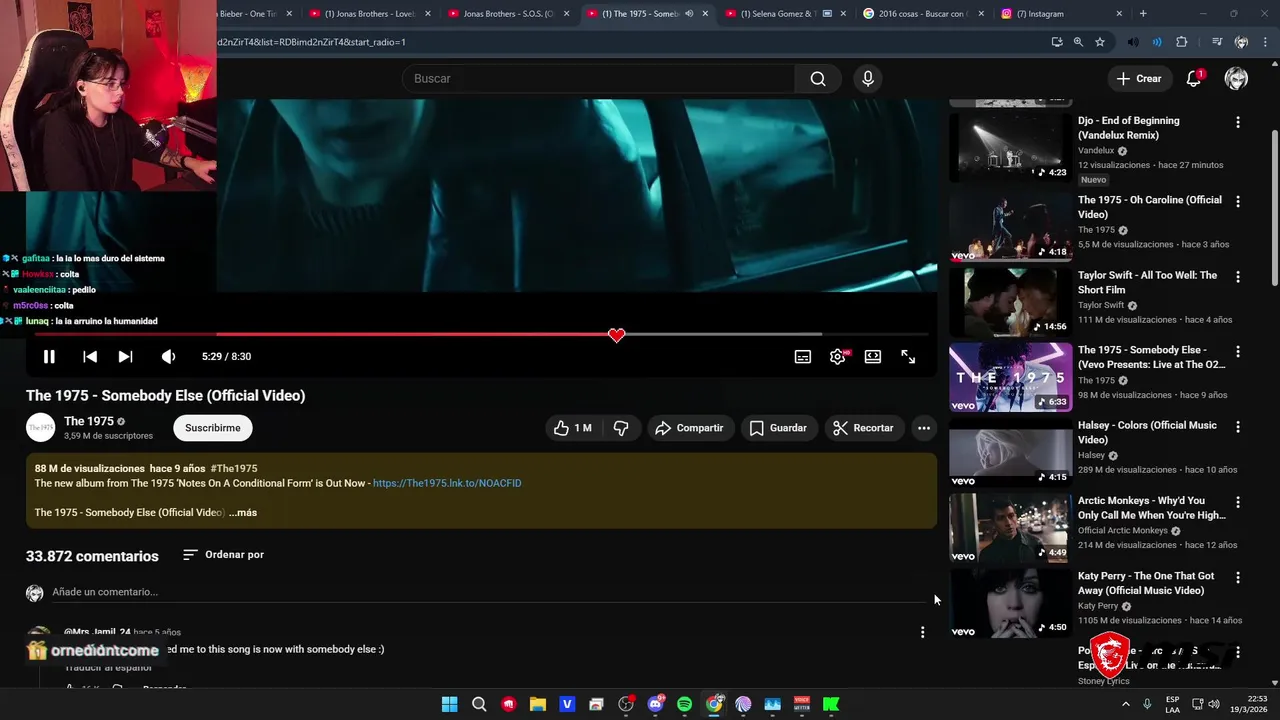Open the video player settings gear

[x=838, y=356]
